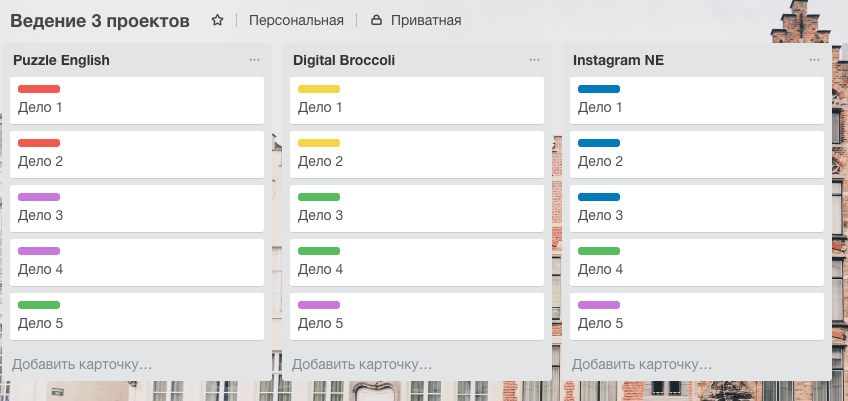The image size is (848, 401).
Task: Add a card to Digital Broccoli list
Action: (363, 364)
